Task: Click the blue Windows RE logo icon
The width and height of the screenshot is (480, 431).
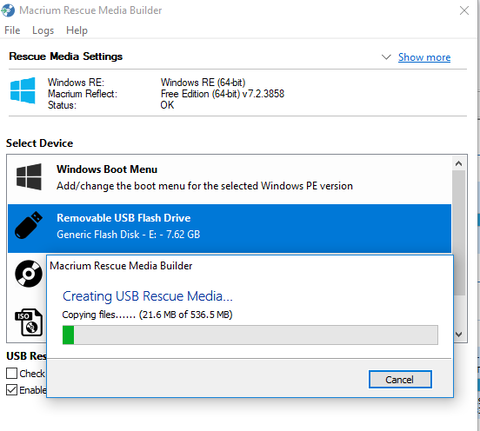Action: coord(23,90)
